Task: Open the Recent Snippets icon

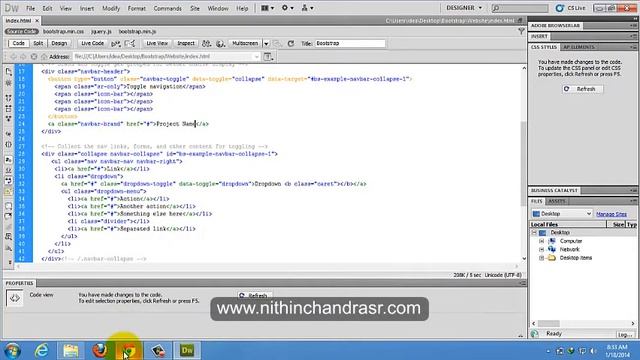Action: (9, 236)
